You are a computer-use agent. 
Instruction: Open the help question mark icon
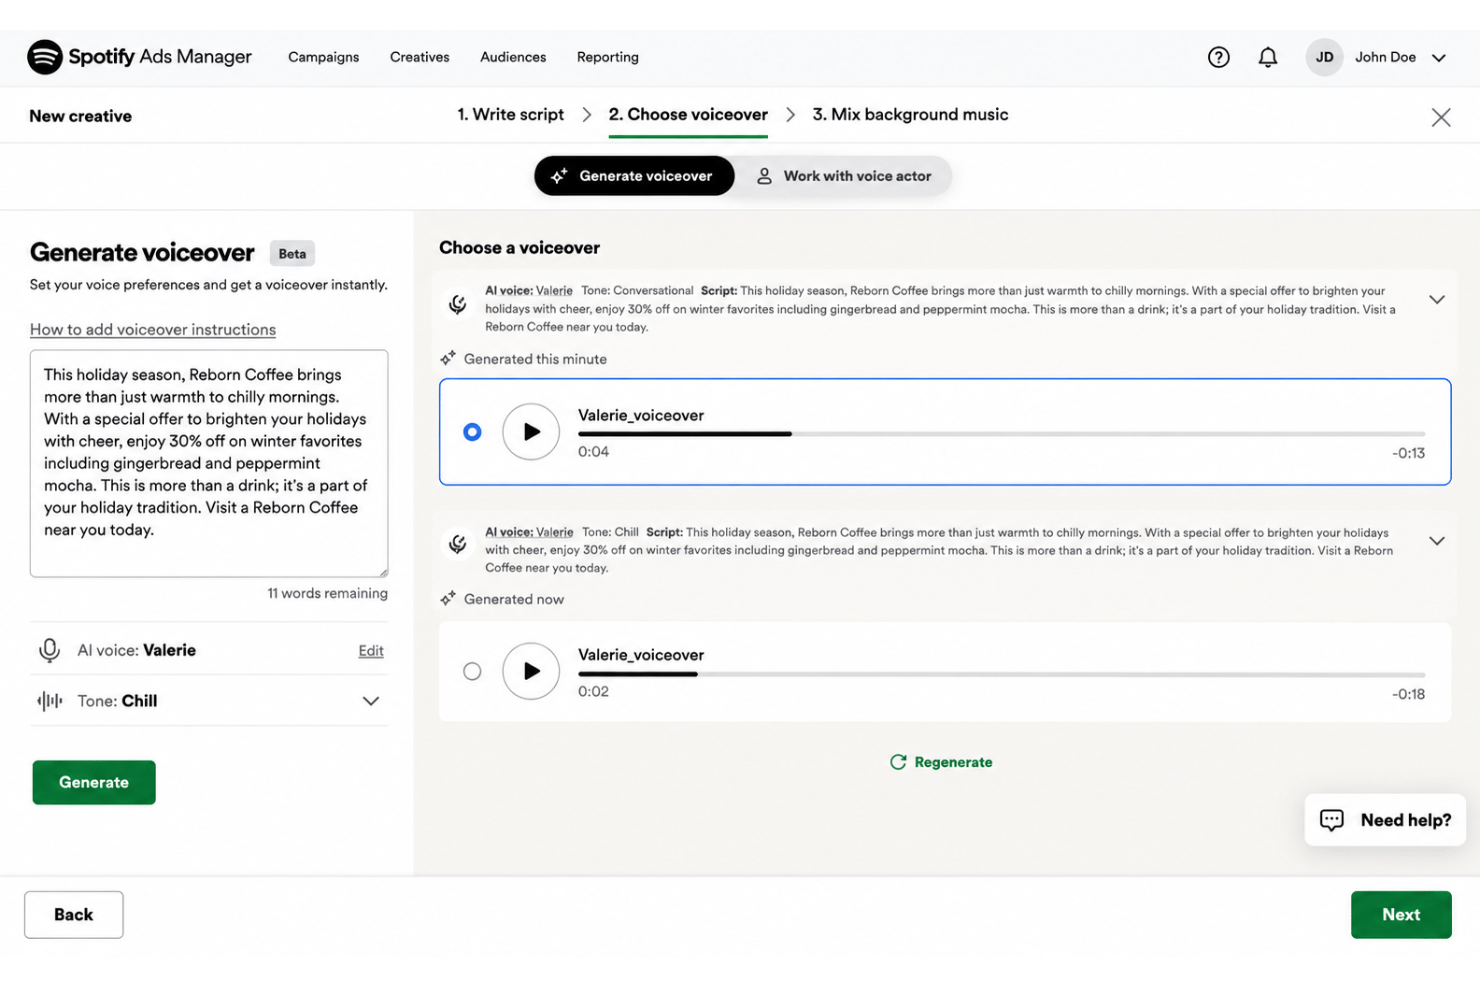click(1218, 57)
